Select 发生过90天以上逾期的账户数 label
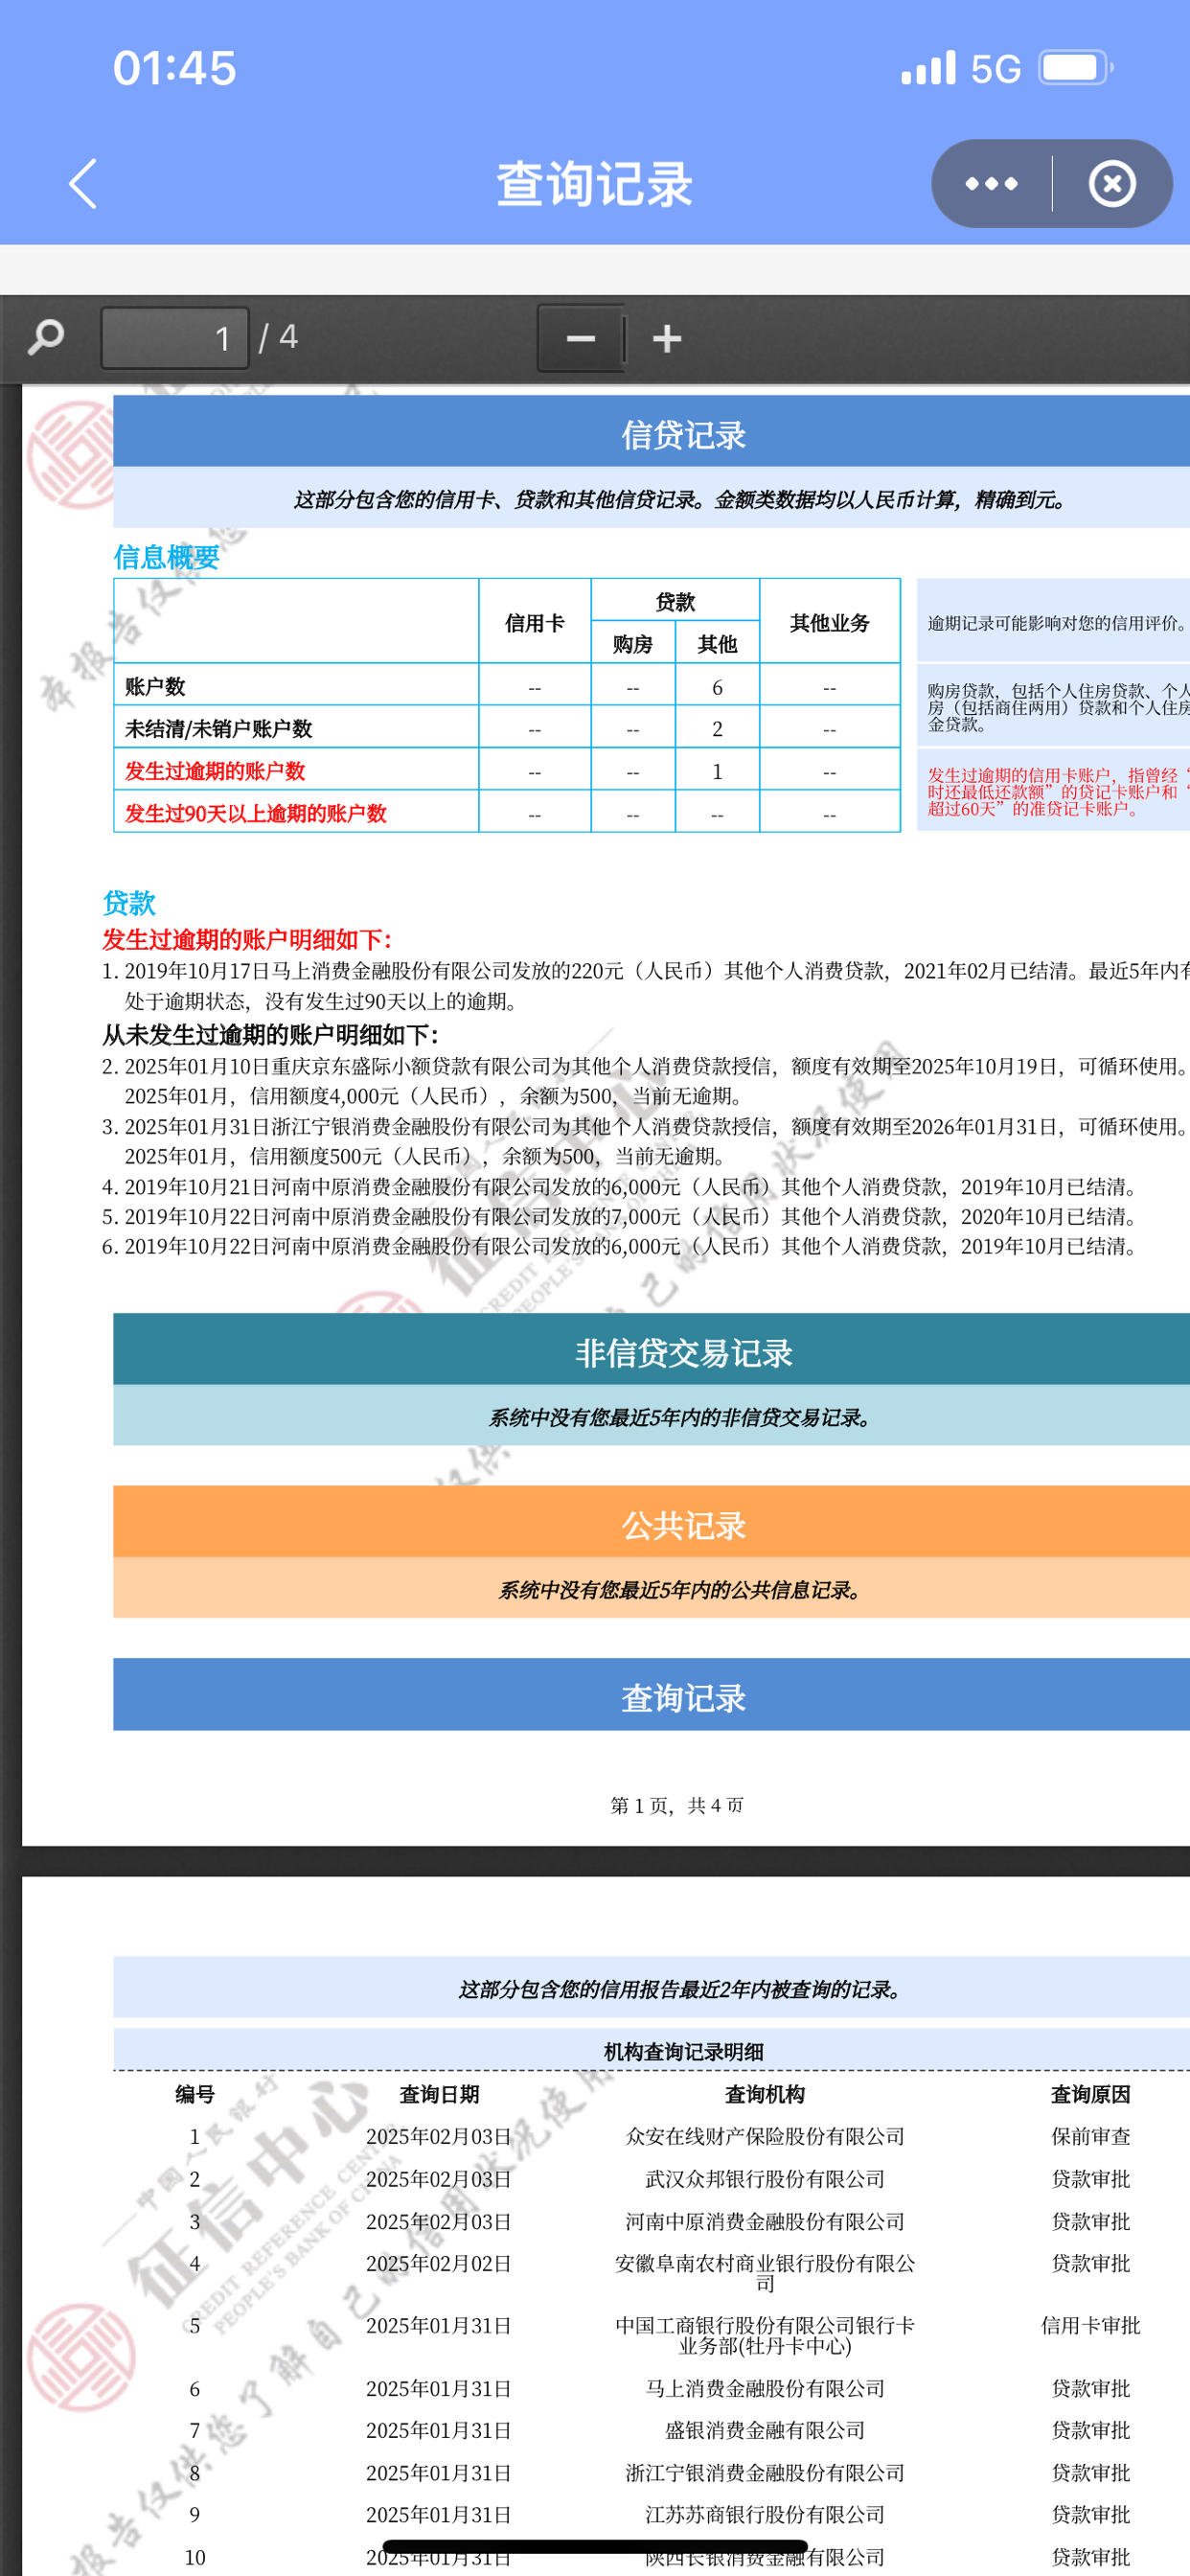This screenshot has height=2576, width=1190. (x=255, y=813)
